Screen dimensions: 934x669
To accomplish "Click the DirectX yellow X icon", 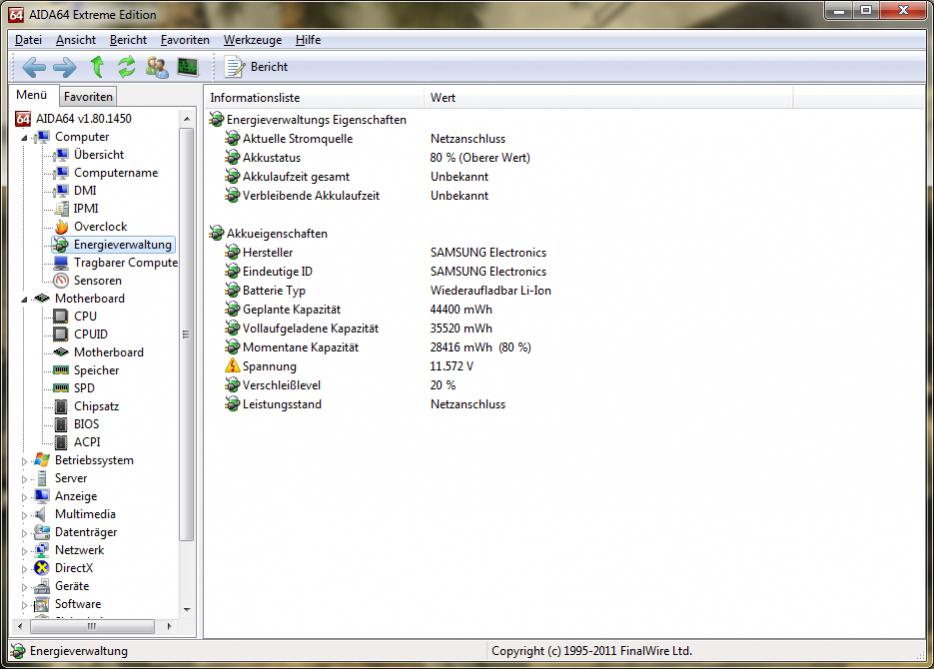I will tap(42, 568).
